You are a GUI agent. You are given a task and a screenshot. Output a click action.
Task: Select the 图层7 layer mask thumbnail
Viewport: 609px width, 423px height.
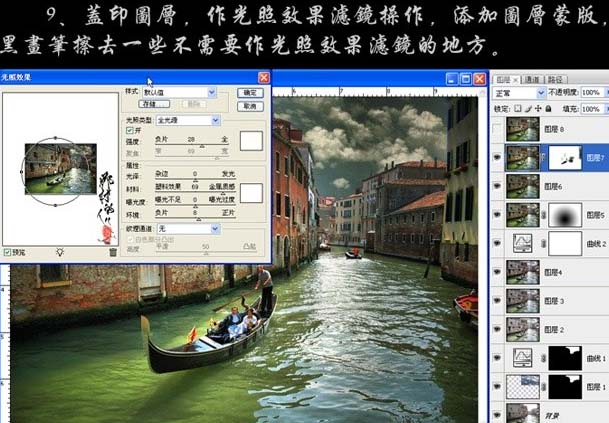pos(565,157)
